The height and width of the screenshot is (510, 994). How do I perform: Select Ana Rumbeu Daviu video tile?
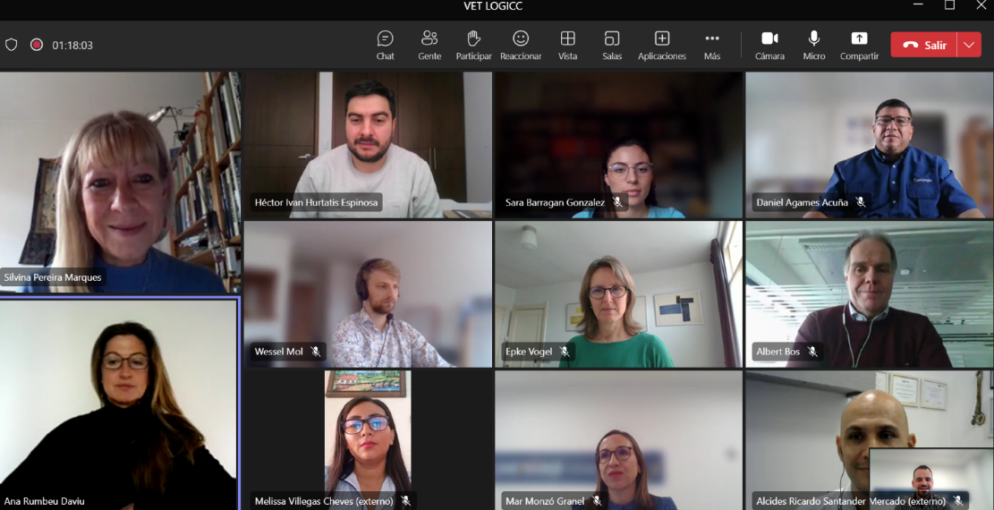coord(119,404)
